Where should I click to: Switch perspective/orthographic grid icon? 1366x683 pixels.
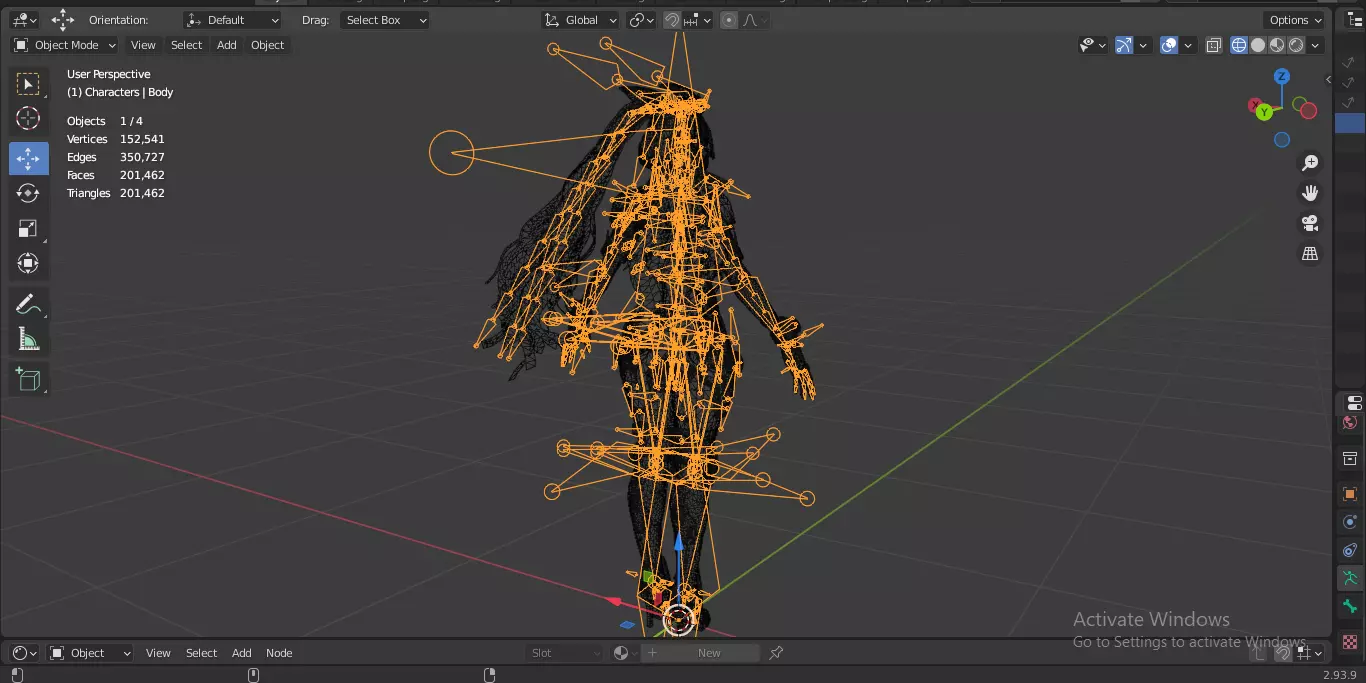pos(1310,254)
